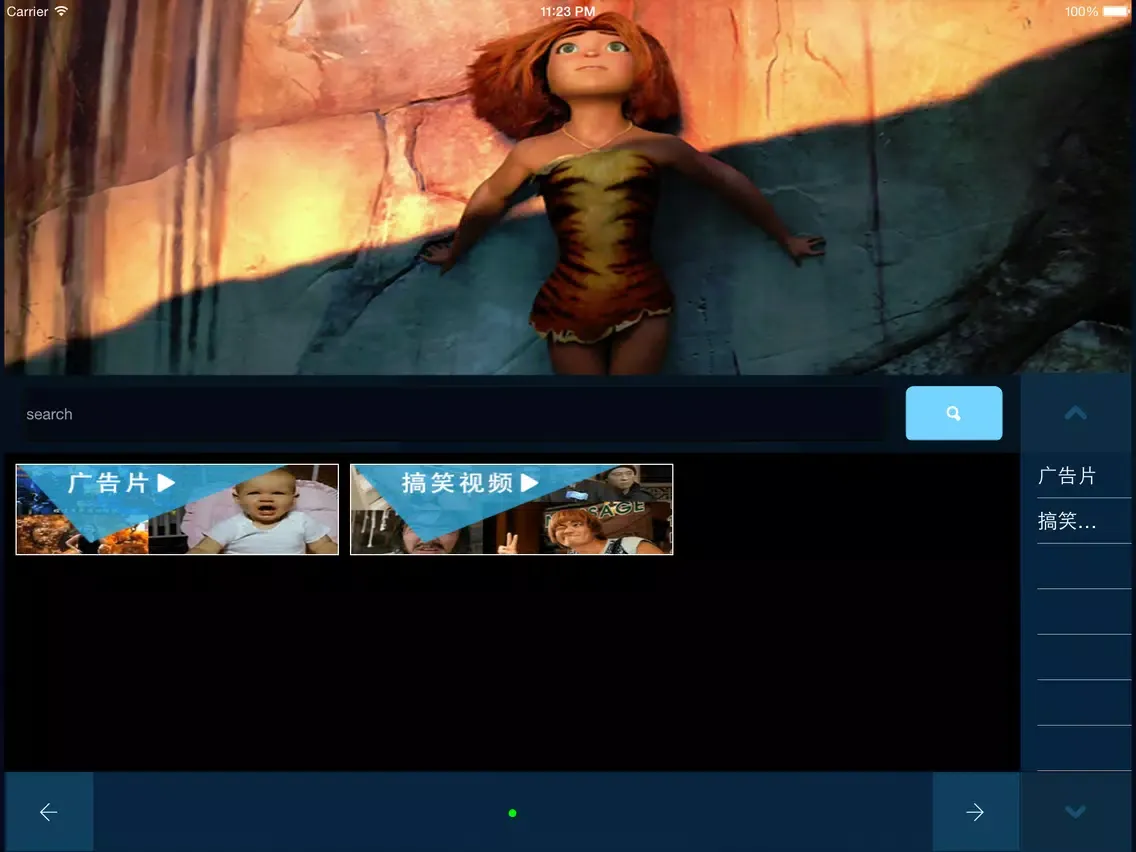Open the 搞笑视频 video category thumbnail
Viewport: 1136px width, 852px height.
pos(511,509)
